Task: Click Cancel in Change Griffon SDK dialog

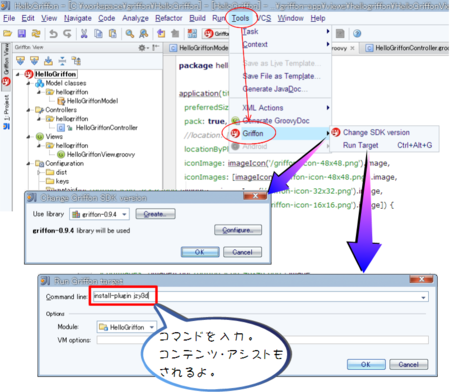Action: (242, 252)
